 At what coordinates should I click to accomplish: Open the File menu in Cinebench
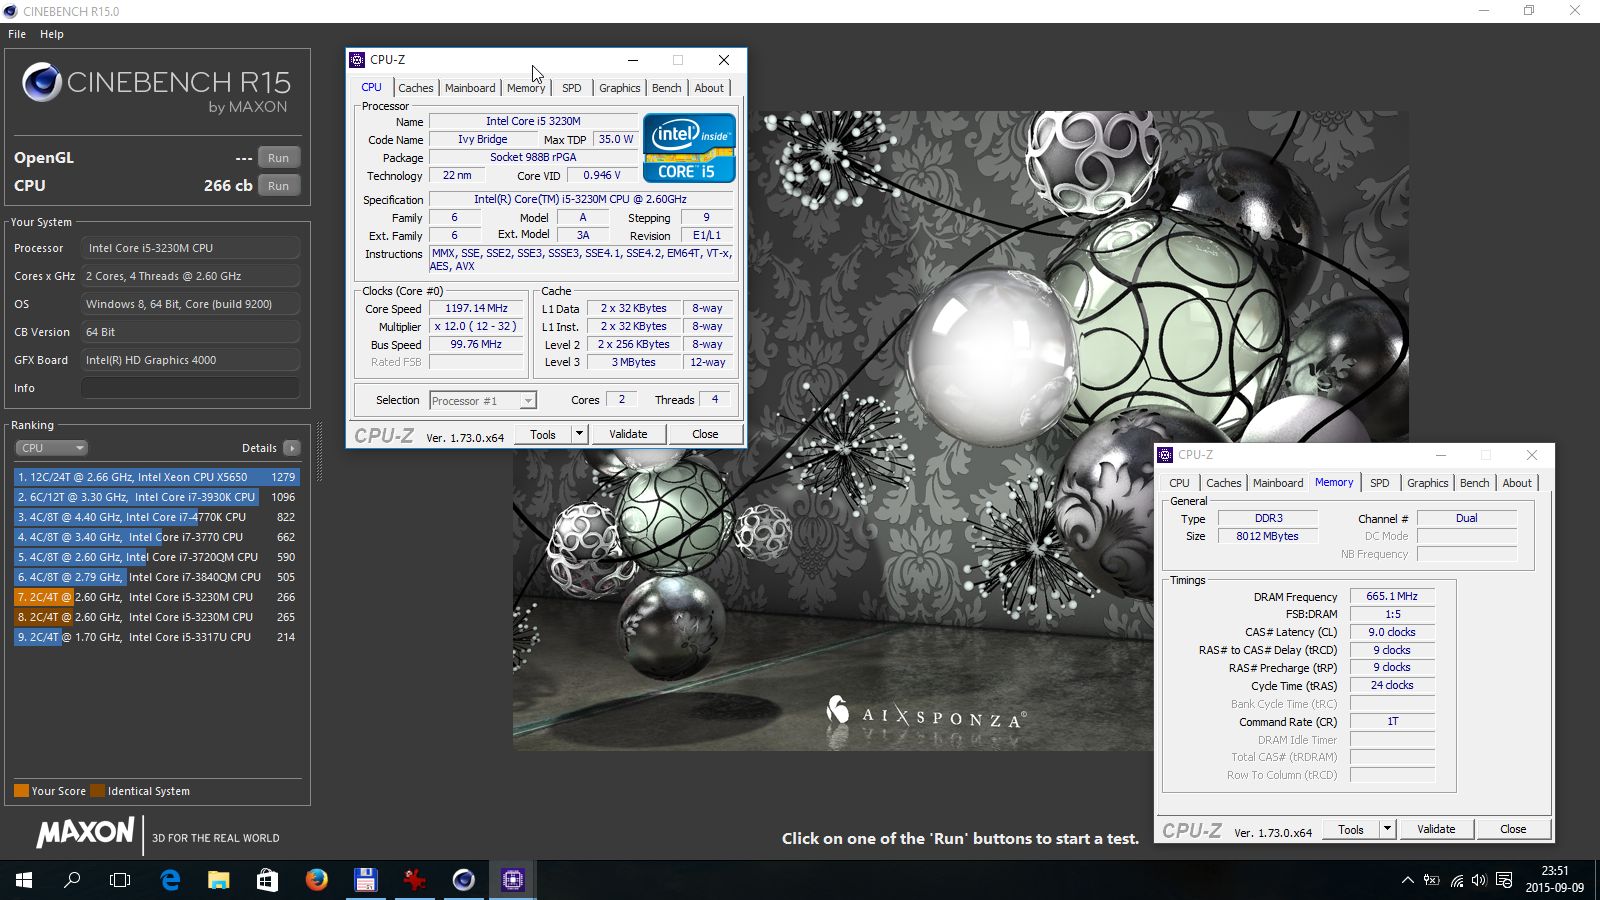[17, 34]
